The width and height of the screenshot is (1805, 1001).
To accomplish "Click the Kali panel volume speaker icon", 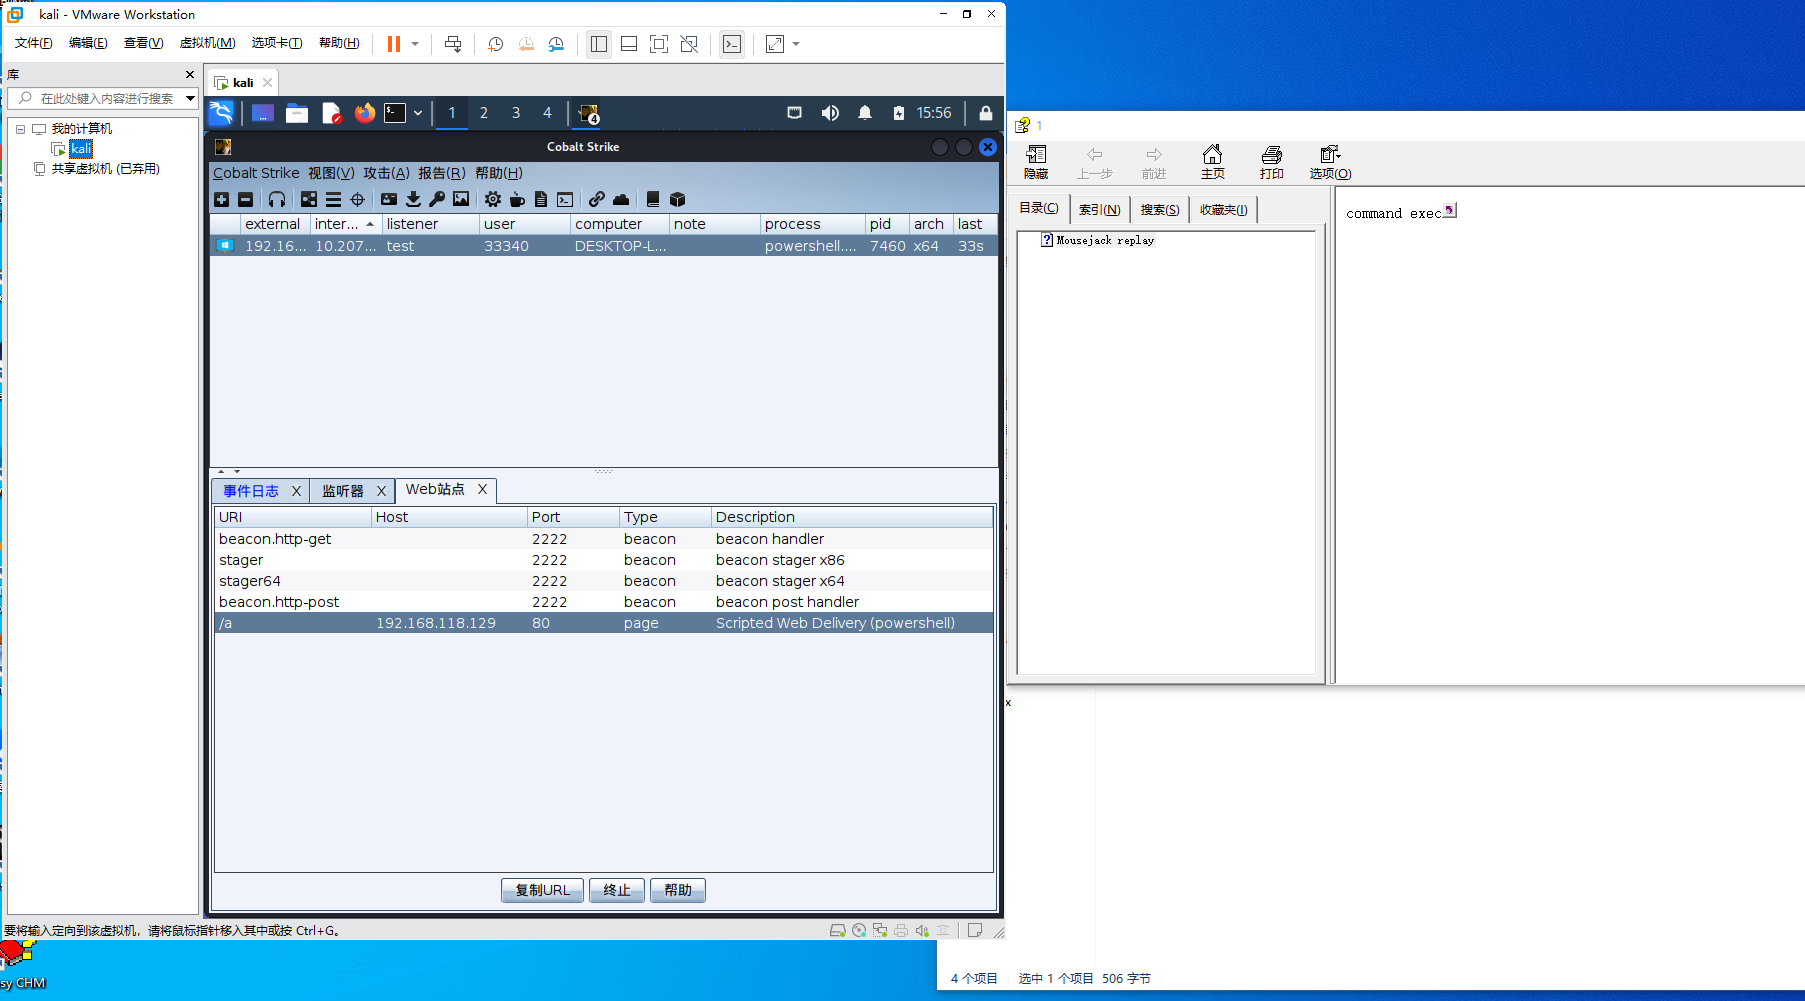I will click(830, 113).
